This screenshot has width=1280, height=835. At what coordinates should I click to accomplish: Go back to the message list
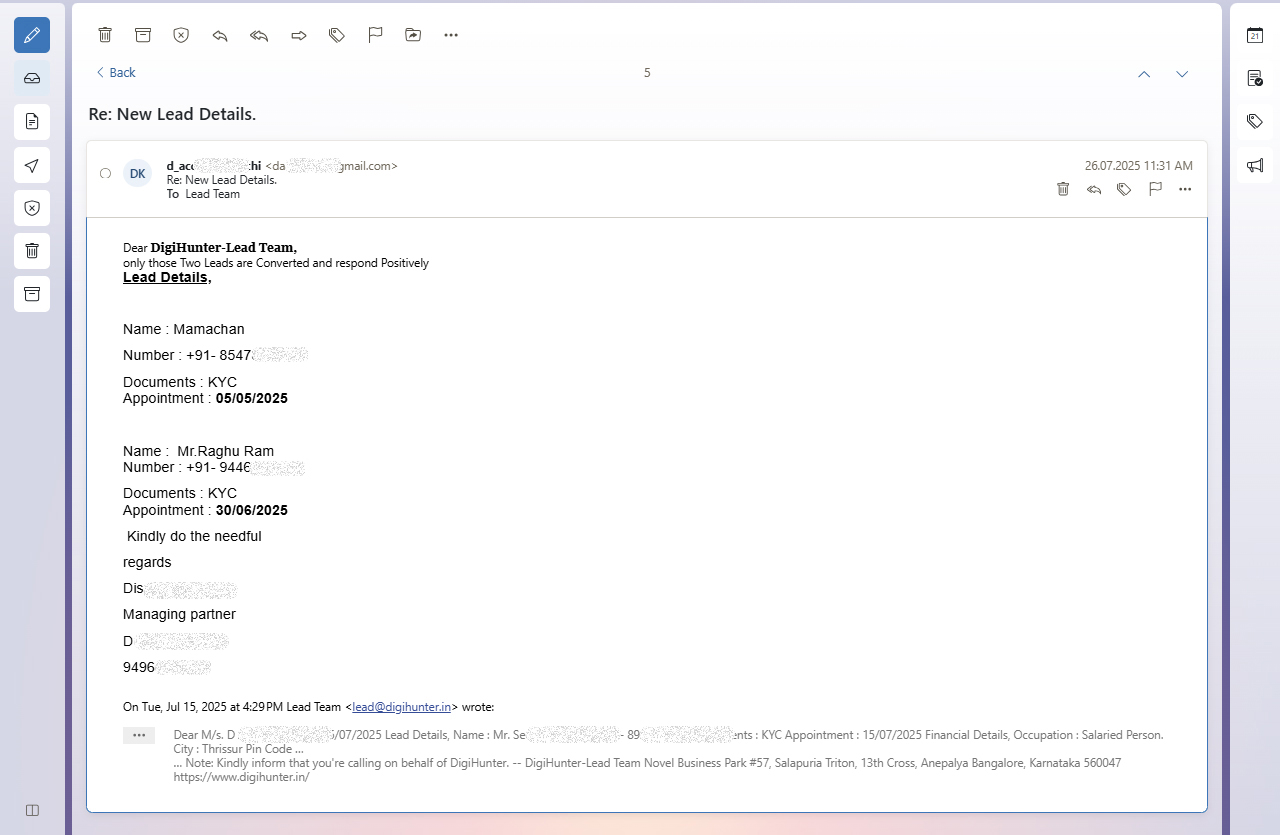[x=116, y=73]
